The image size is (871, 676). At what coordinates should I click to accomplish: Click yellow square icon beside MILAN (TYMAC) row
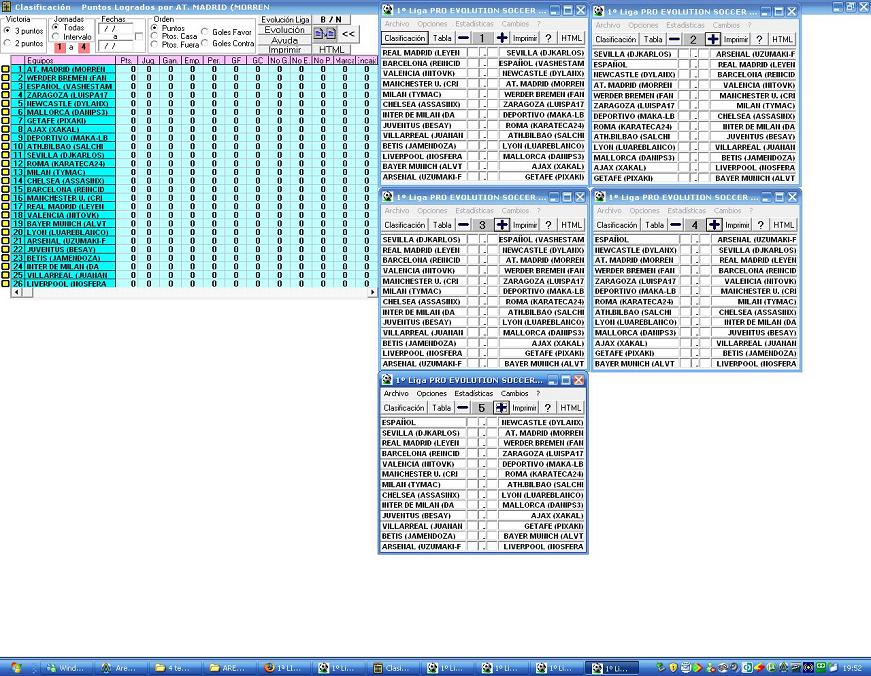(x=6, y=172)
